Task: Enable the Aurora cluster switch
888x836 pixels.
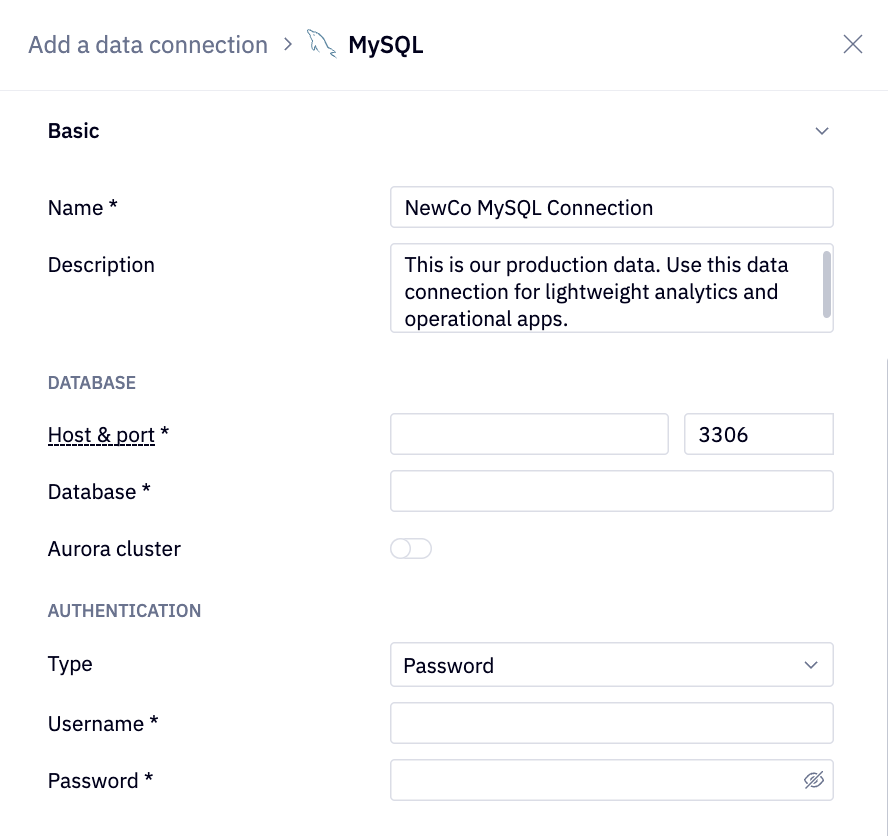Action: pos(411,549)
